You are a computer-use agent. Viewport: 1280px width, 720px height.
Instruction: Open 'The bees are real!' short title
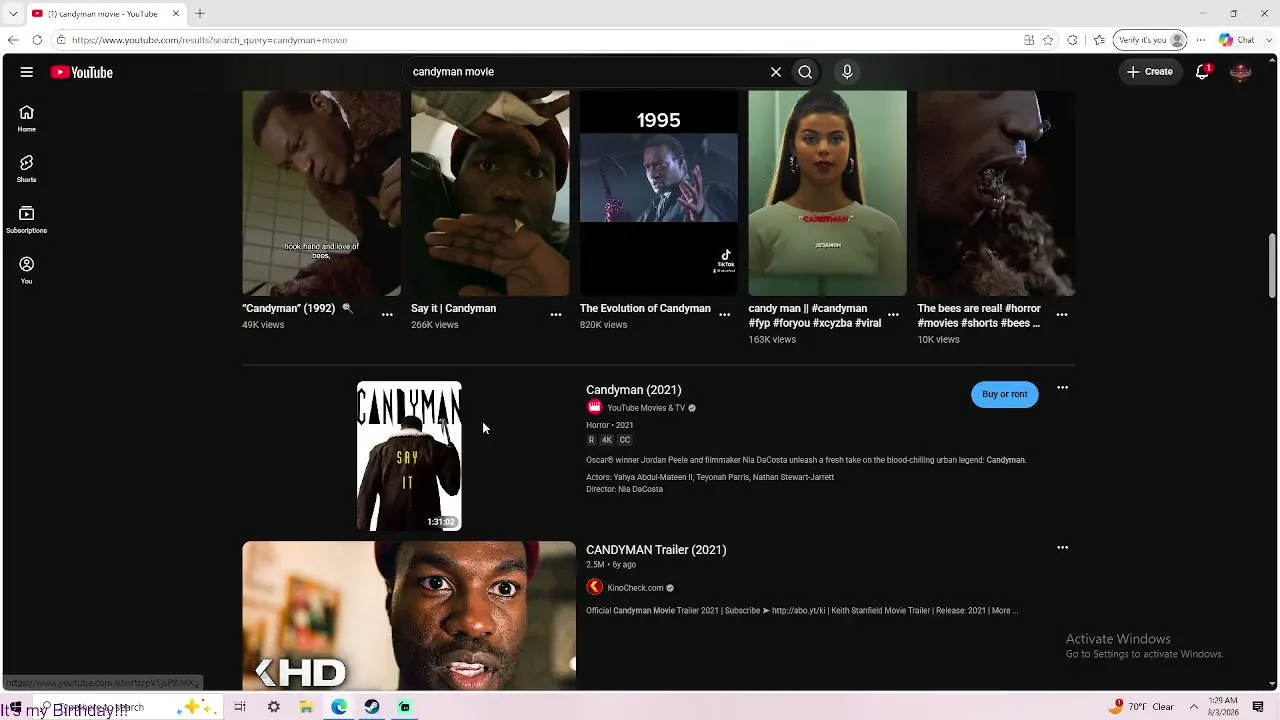[979, 316]
